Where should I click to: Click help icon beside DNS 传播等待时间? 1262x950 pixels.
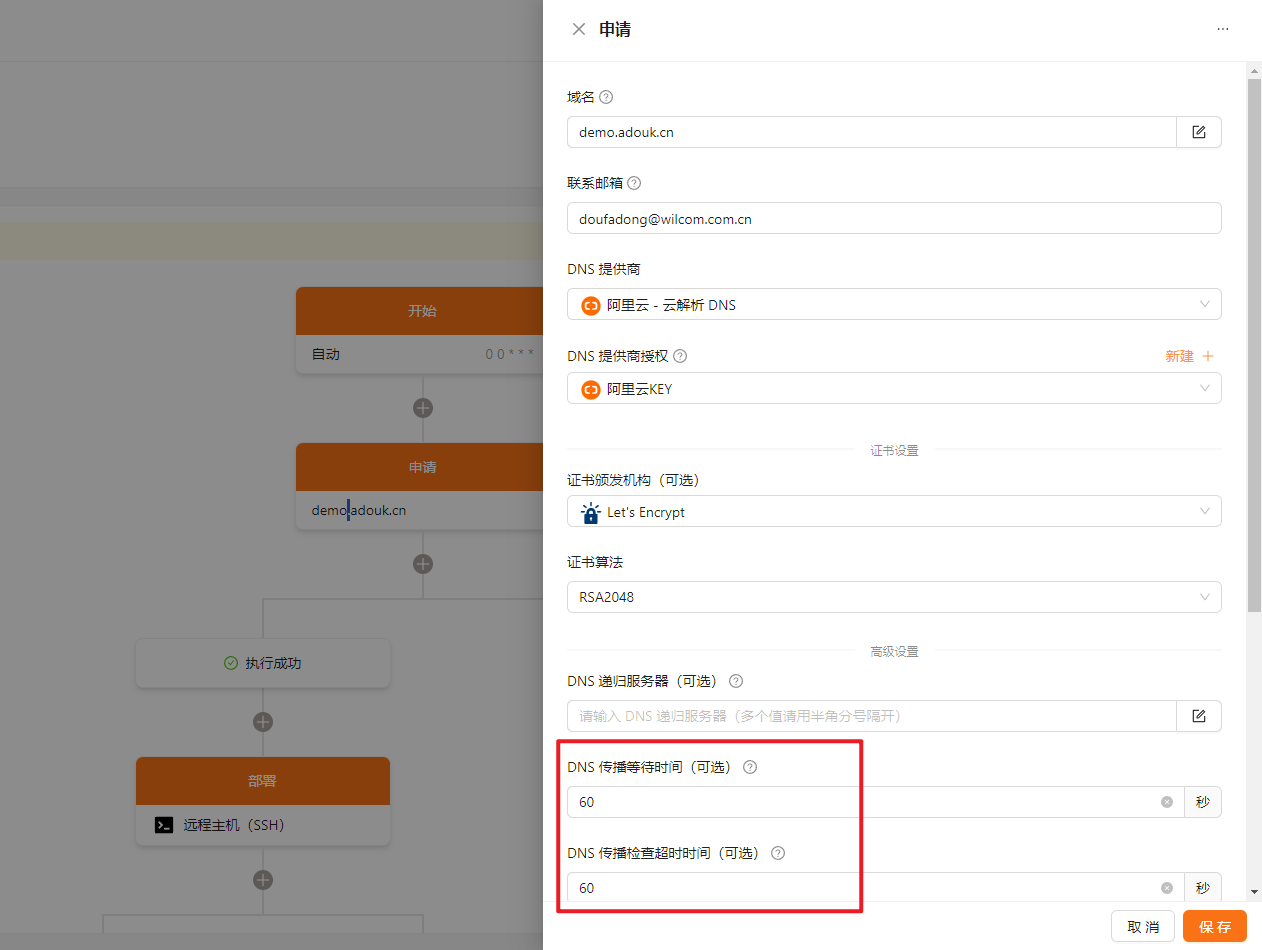tap(750, 767)
